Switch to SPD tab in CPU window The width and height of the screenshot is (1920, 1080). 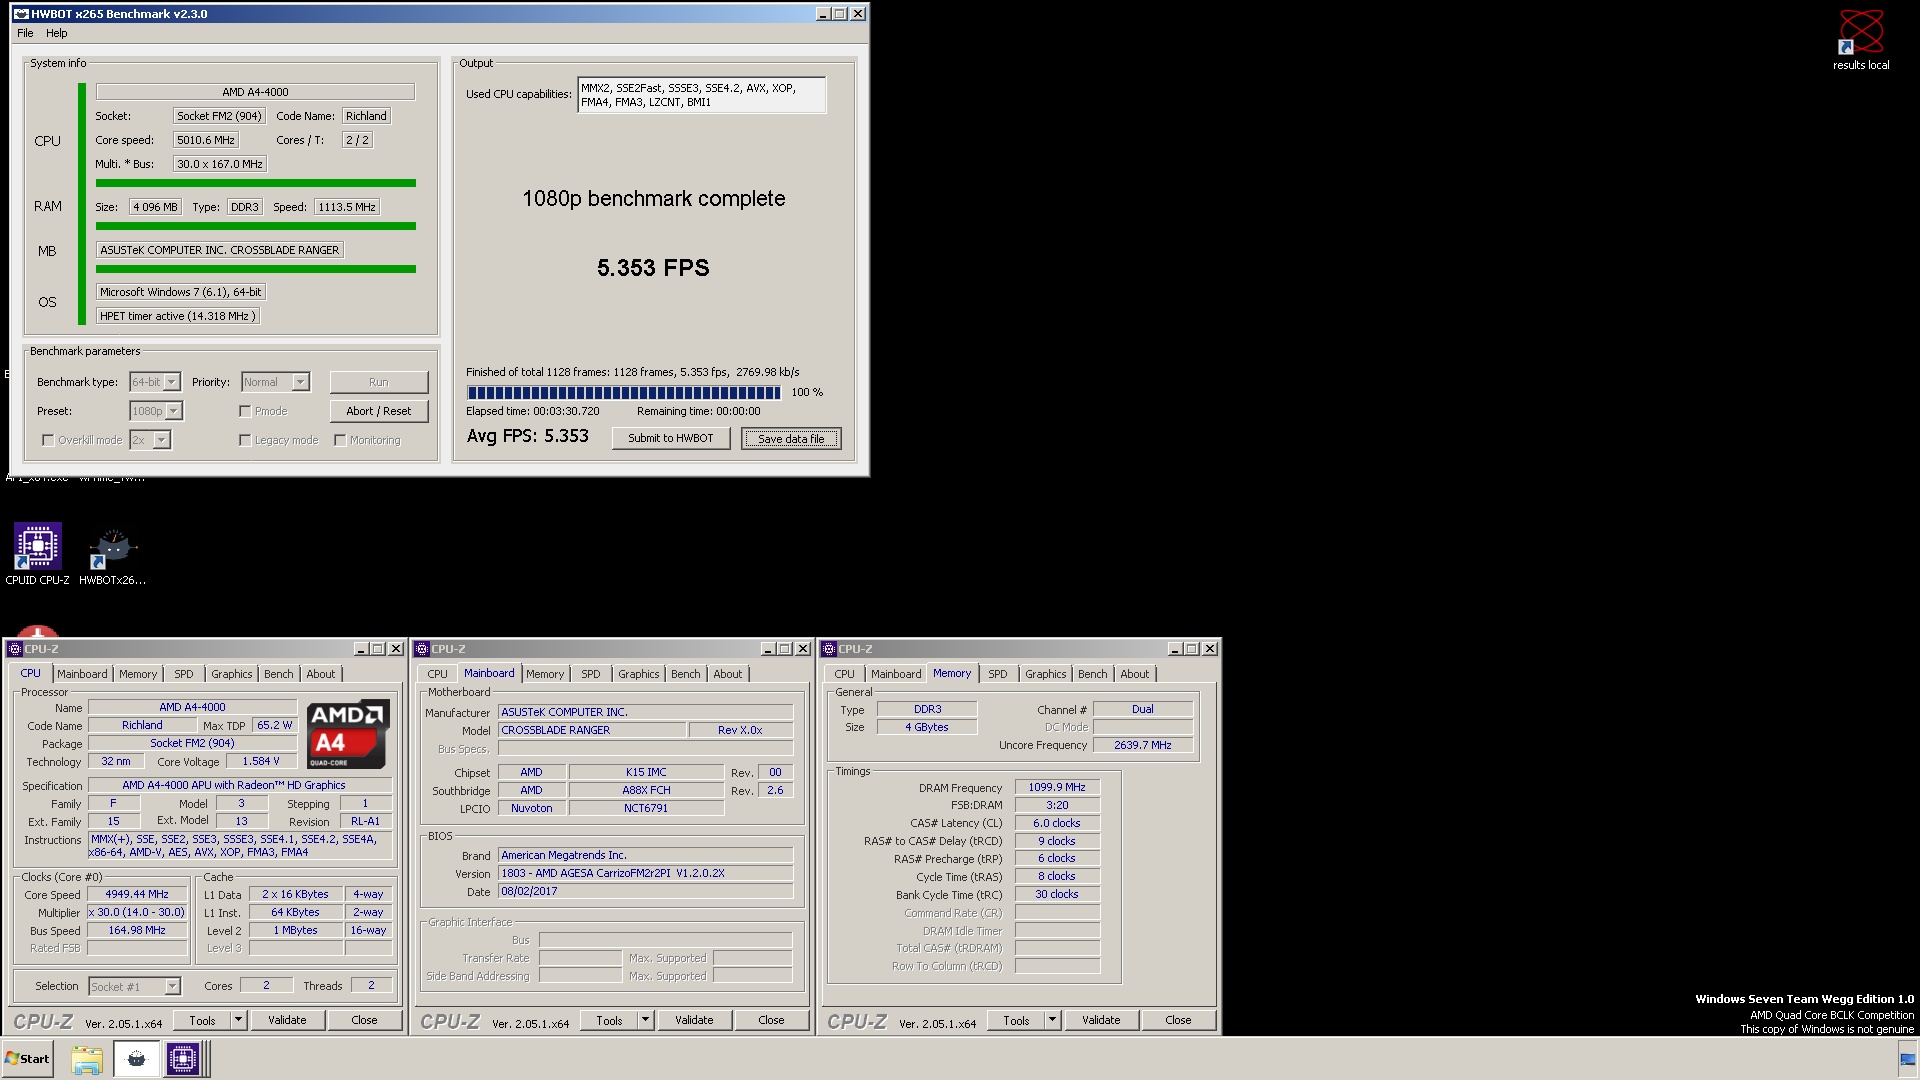184,674
